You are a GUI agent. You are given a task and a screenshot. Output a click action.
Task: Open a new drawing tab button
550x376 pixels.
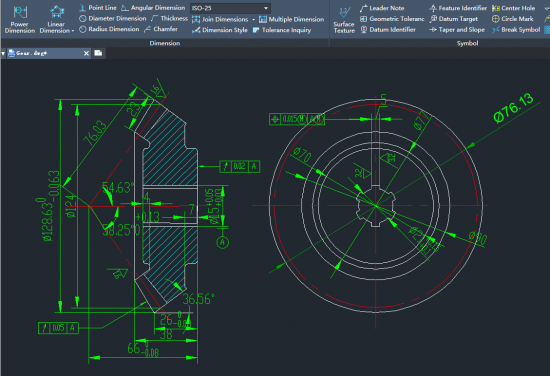[99, 53]
